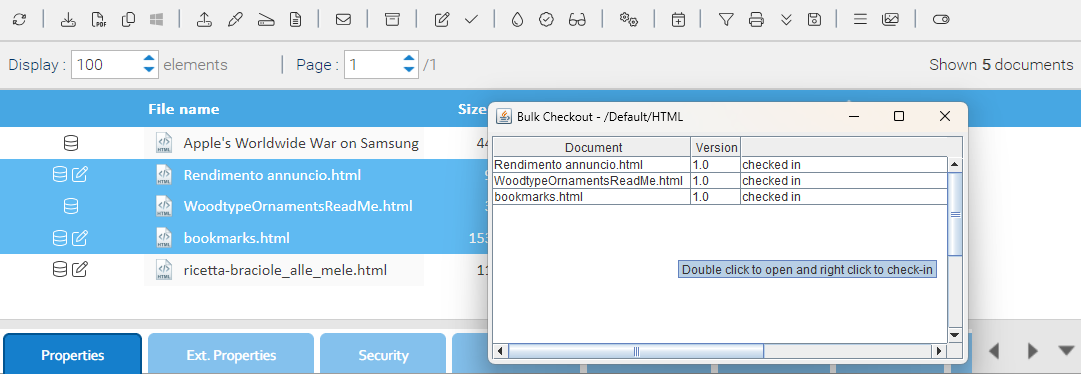Screen dimensions: 1081x374
Task: Click pencil icon beside Rendimento annuncio.html
Action: coord(80,175)
